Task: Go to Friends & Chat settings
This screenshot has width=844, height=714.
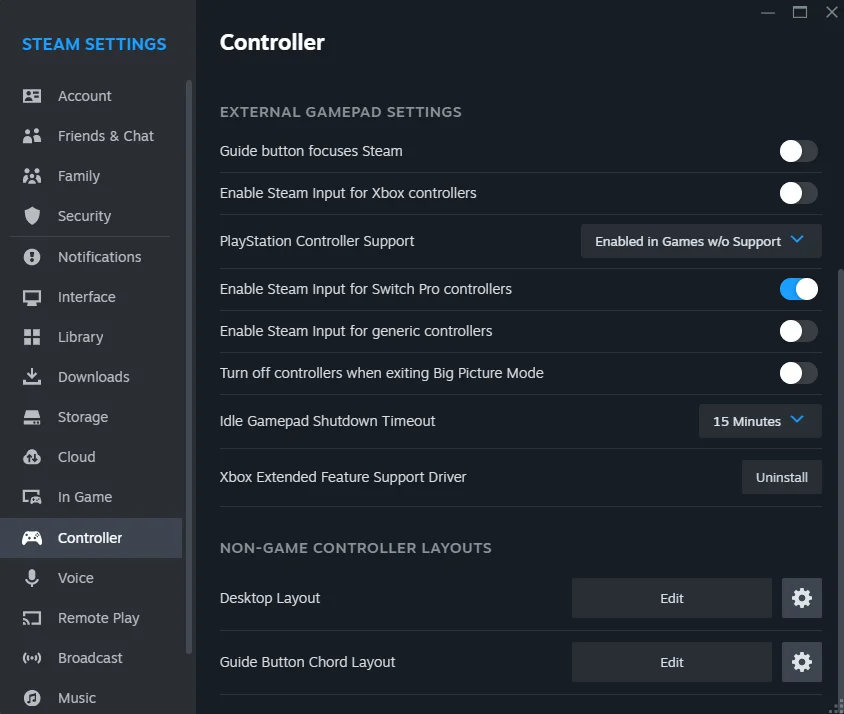Action: pos(91,136)
